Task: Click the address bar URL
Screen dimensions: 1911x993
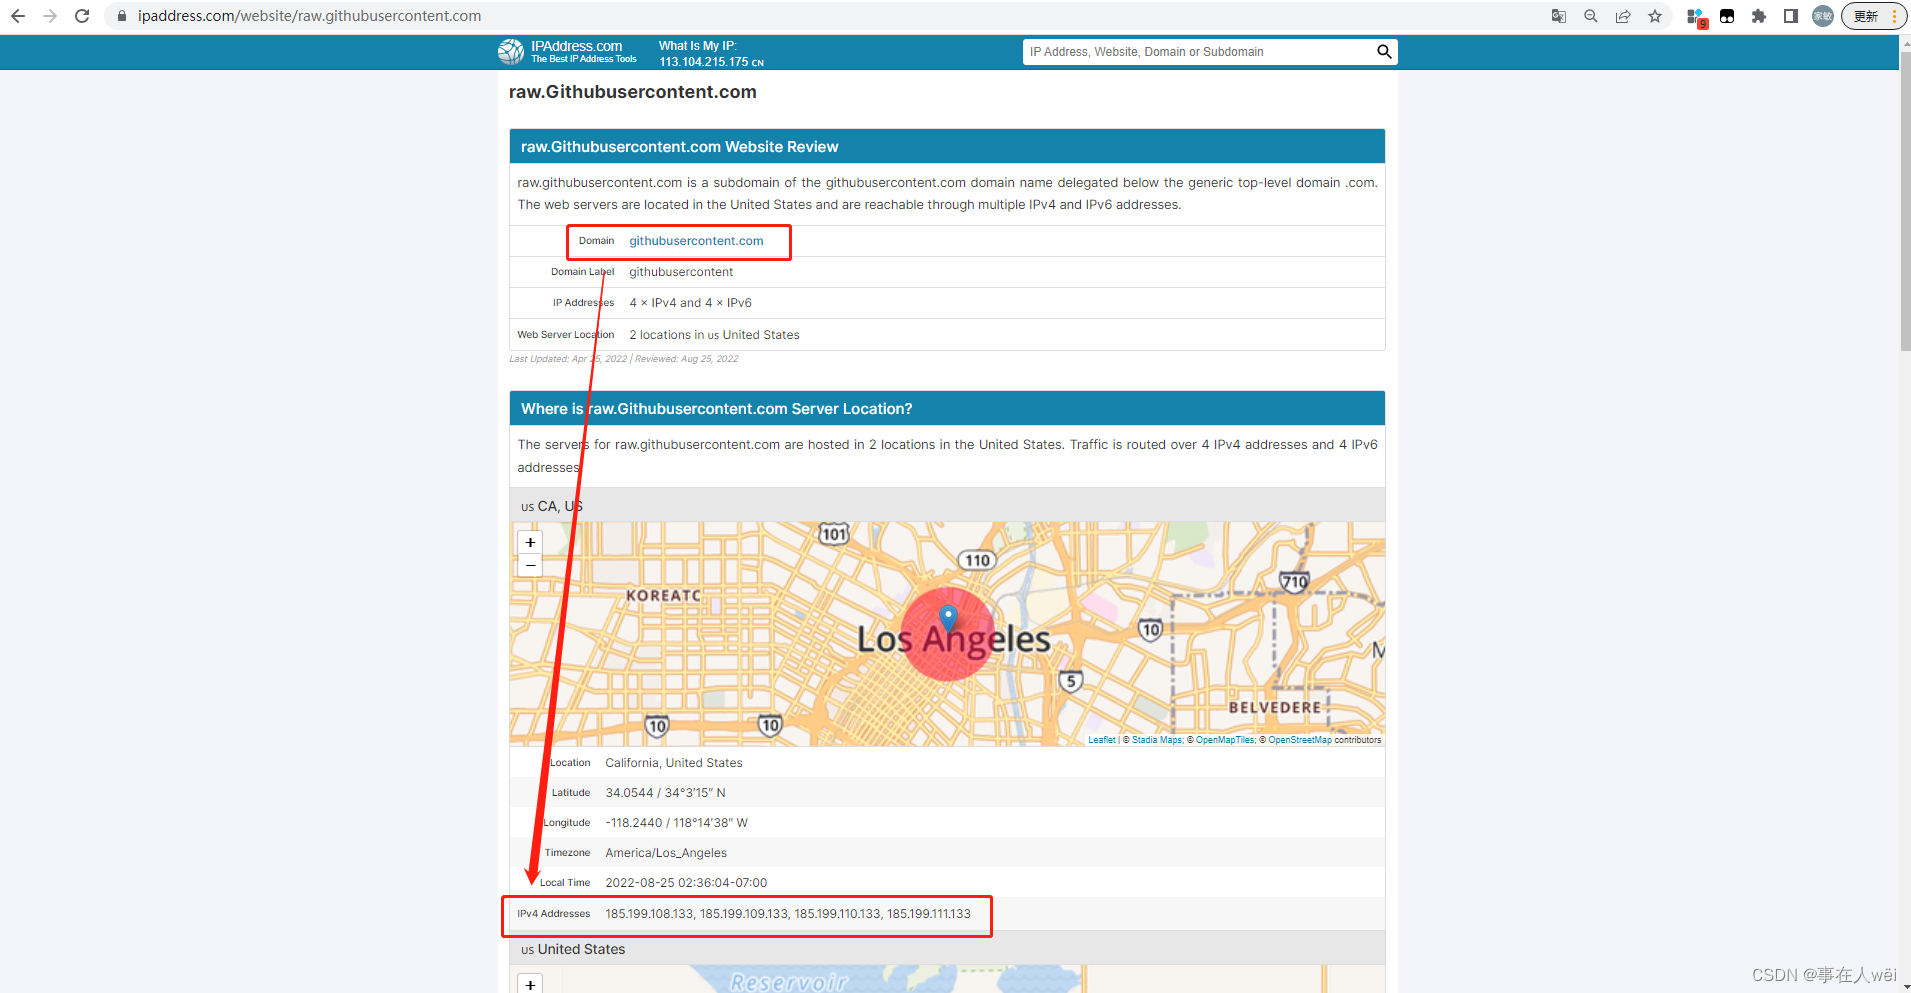Action: [x=309, y=16]
